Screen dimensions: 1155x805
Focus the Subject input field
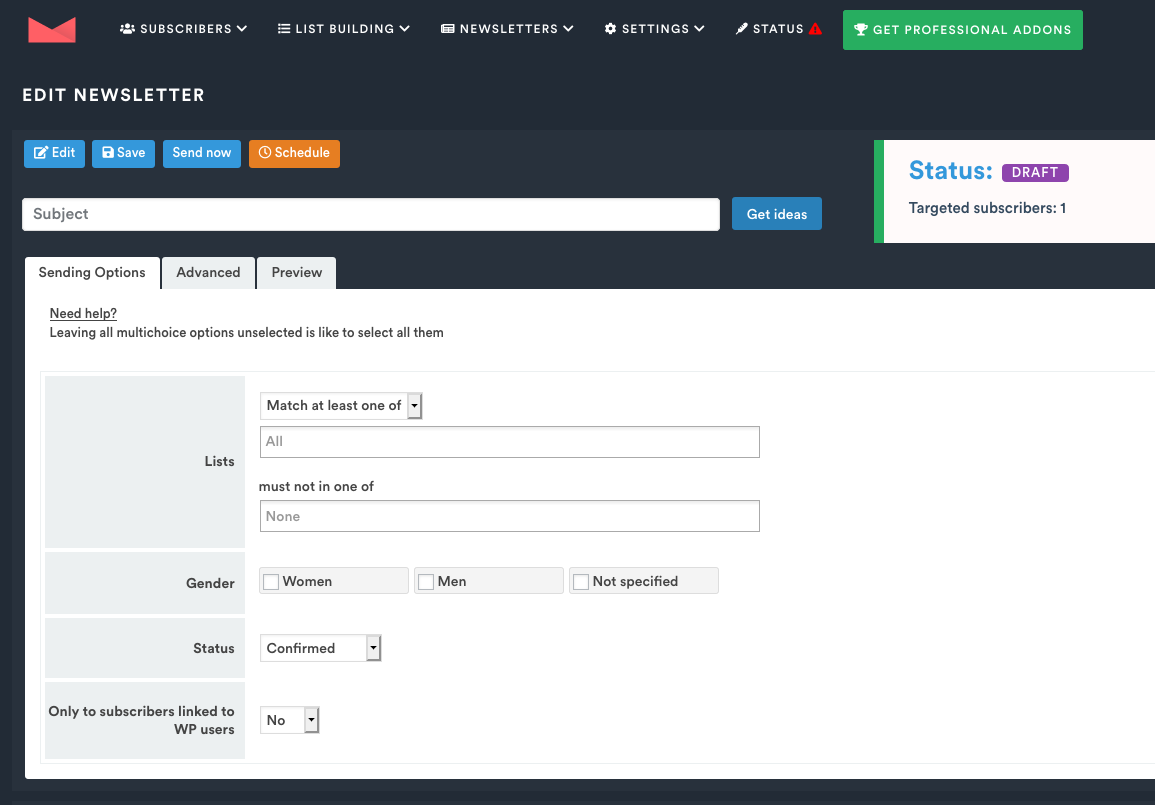pos(370,215)
